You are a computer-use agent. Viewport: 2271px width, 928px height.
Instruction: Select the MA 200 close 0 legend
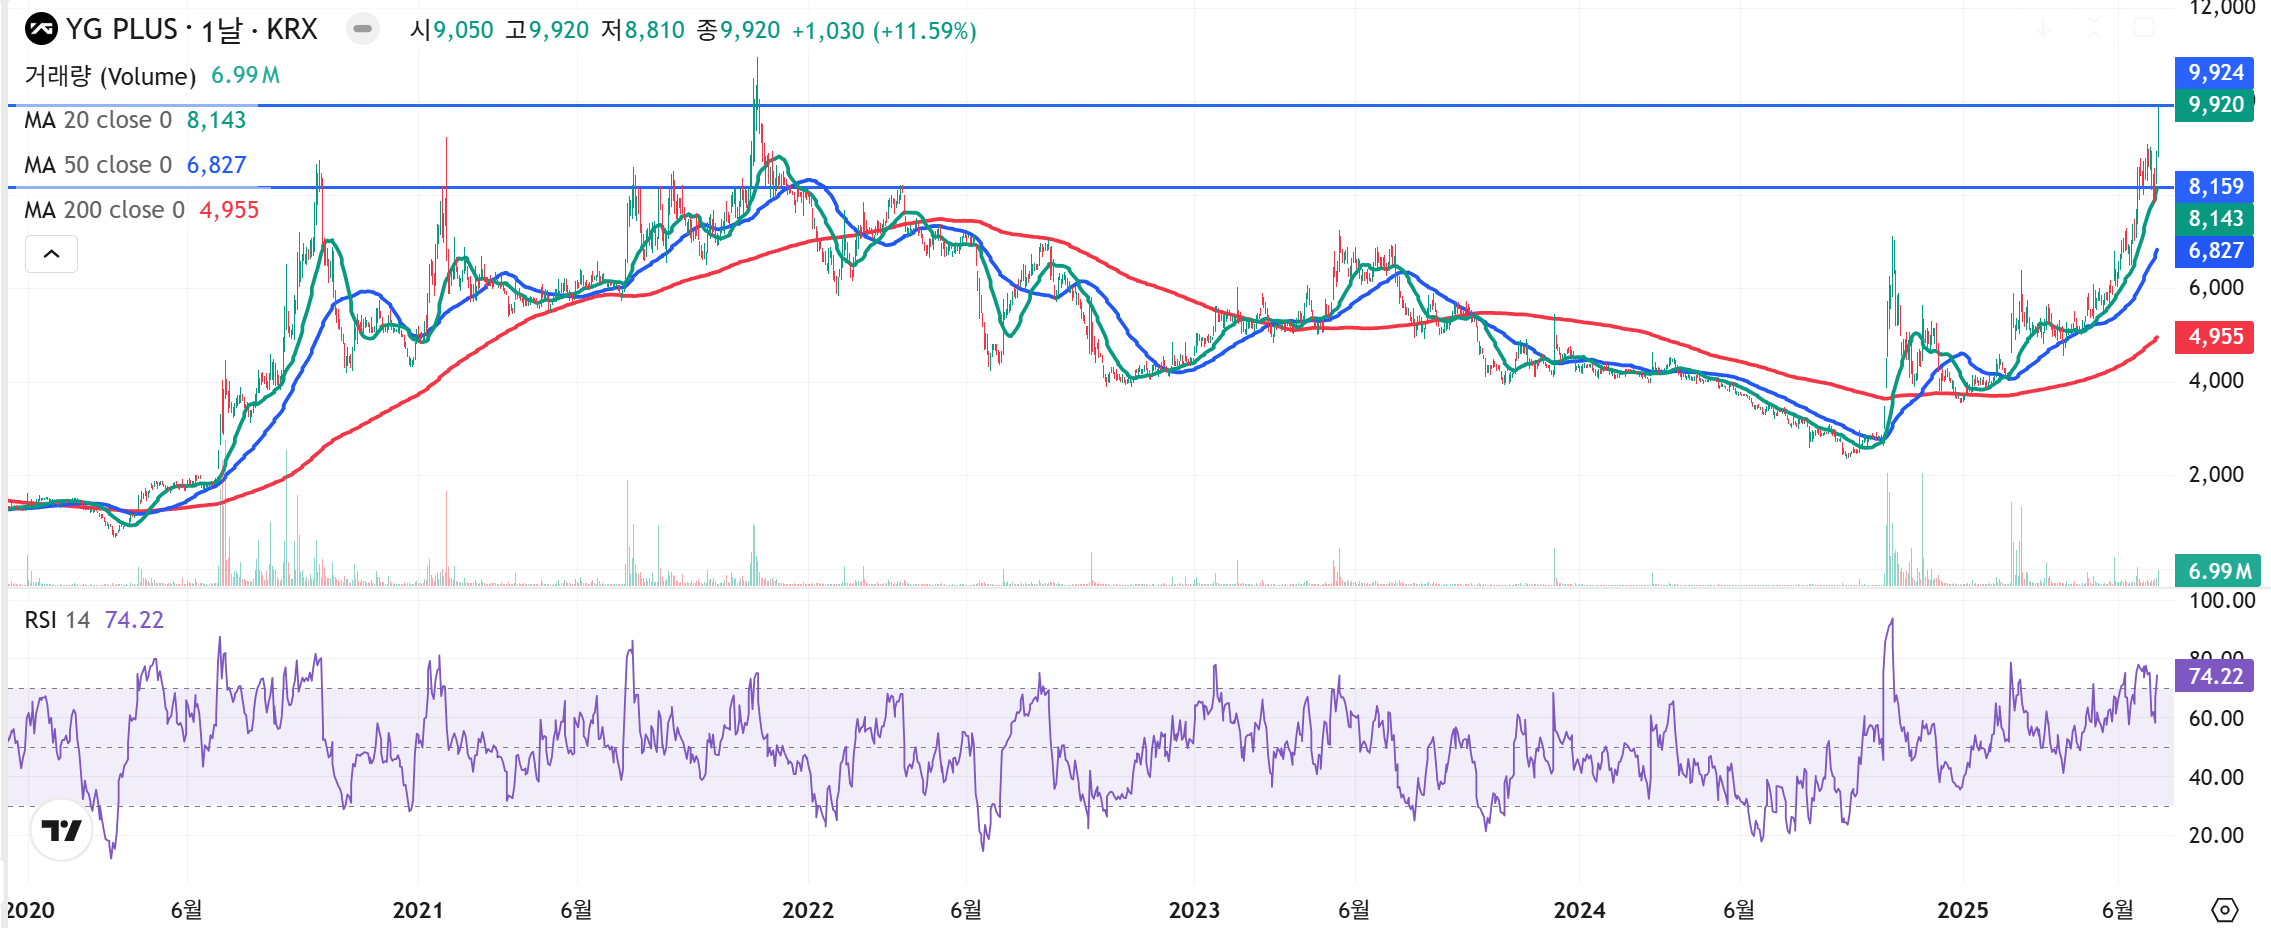point(104,210)
